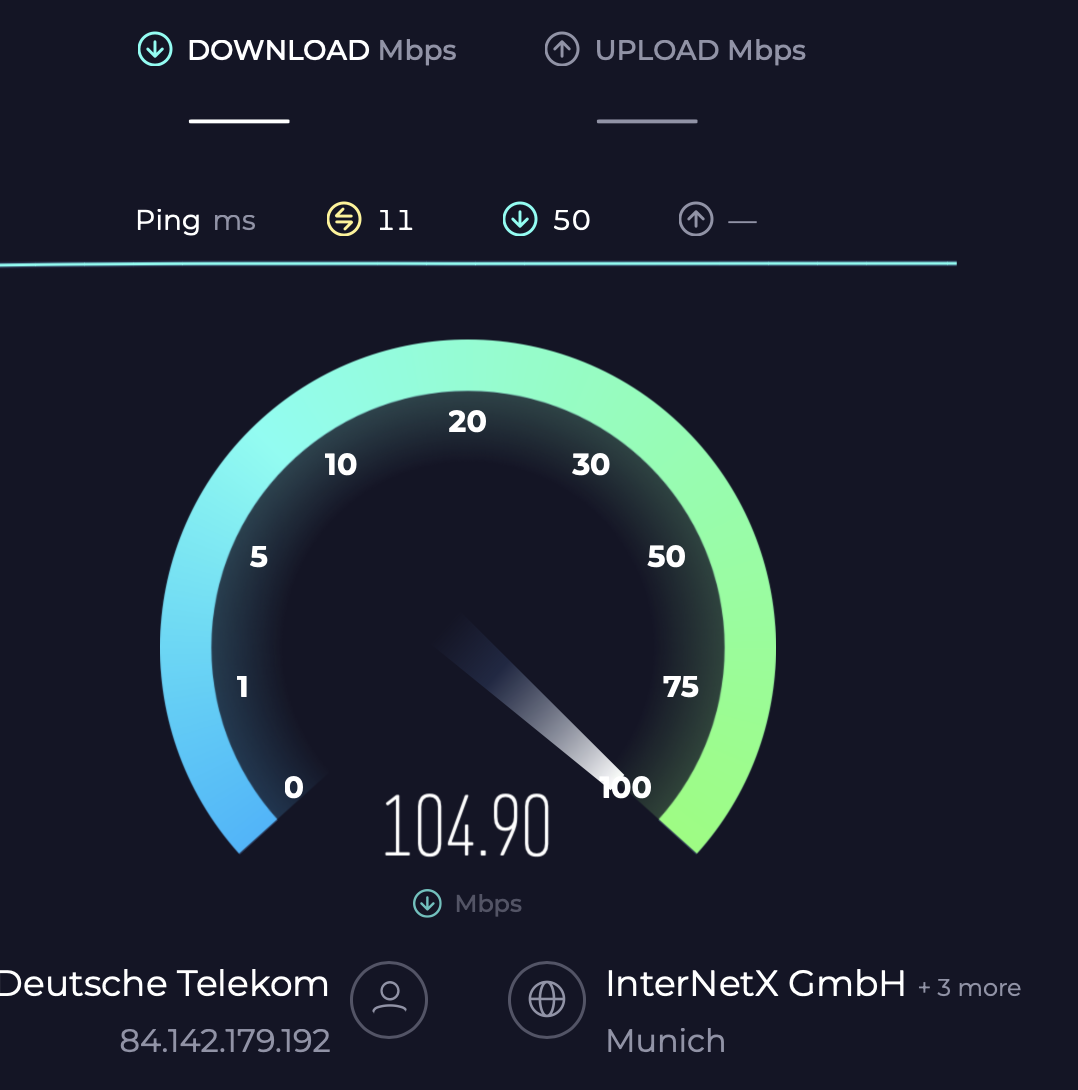Open the InterNetX GmbH server name
The image size is (1078, 1090).
coord(756,984)
